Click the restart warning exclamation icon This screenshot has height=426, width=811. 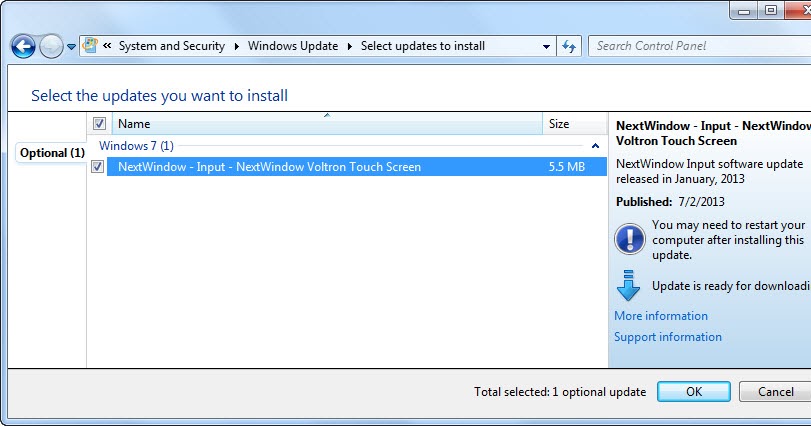coord(629,239)
